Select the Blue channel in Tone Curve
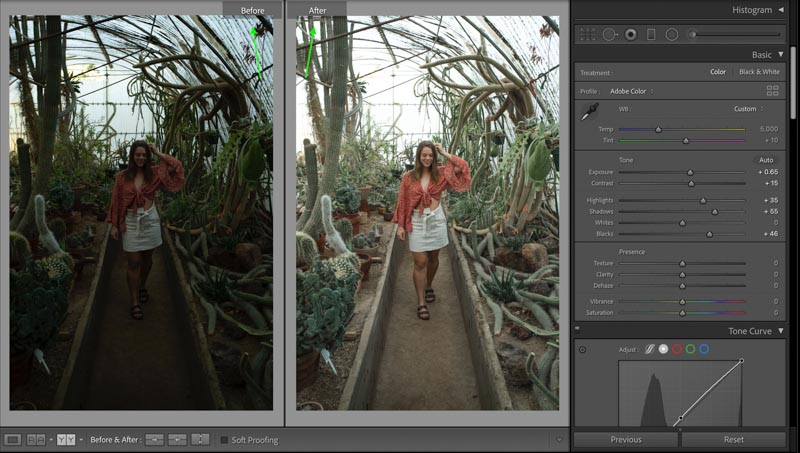This screenshot has height=453, width=800. pyautogui.click(x=704, y=349)
